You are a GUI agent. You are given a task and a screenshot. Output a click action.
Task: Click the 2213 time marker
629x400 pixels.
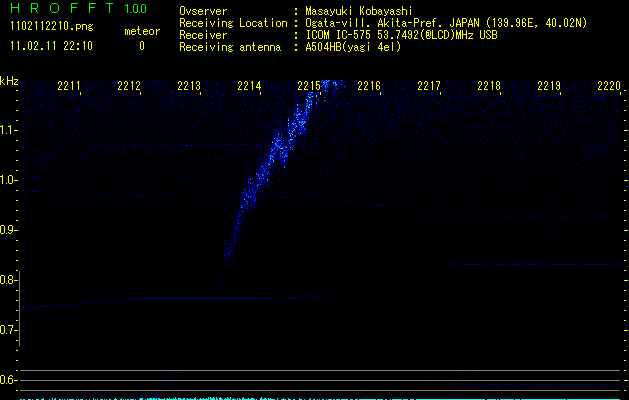click(x=189, y=86)
